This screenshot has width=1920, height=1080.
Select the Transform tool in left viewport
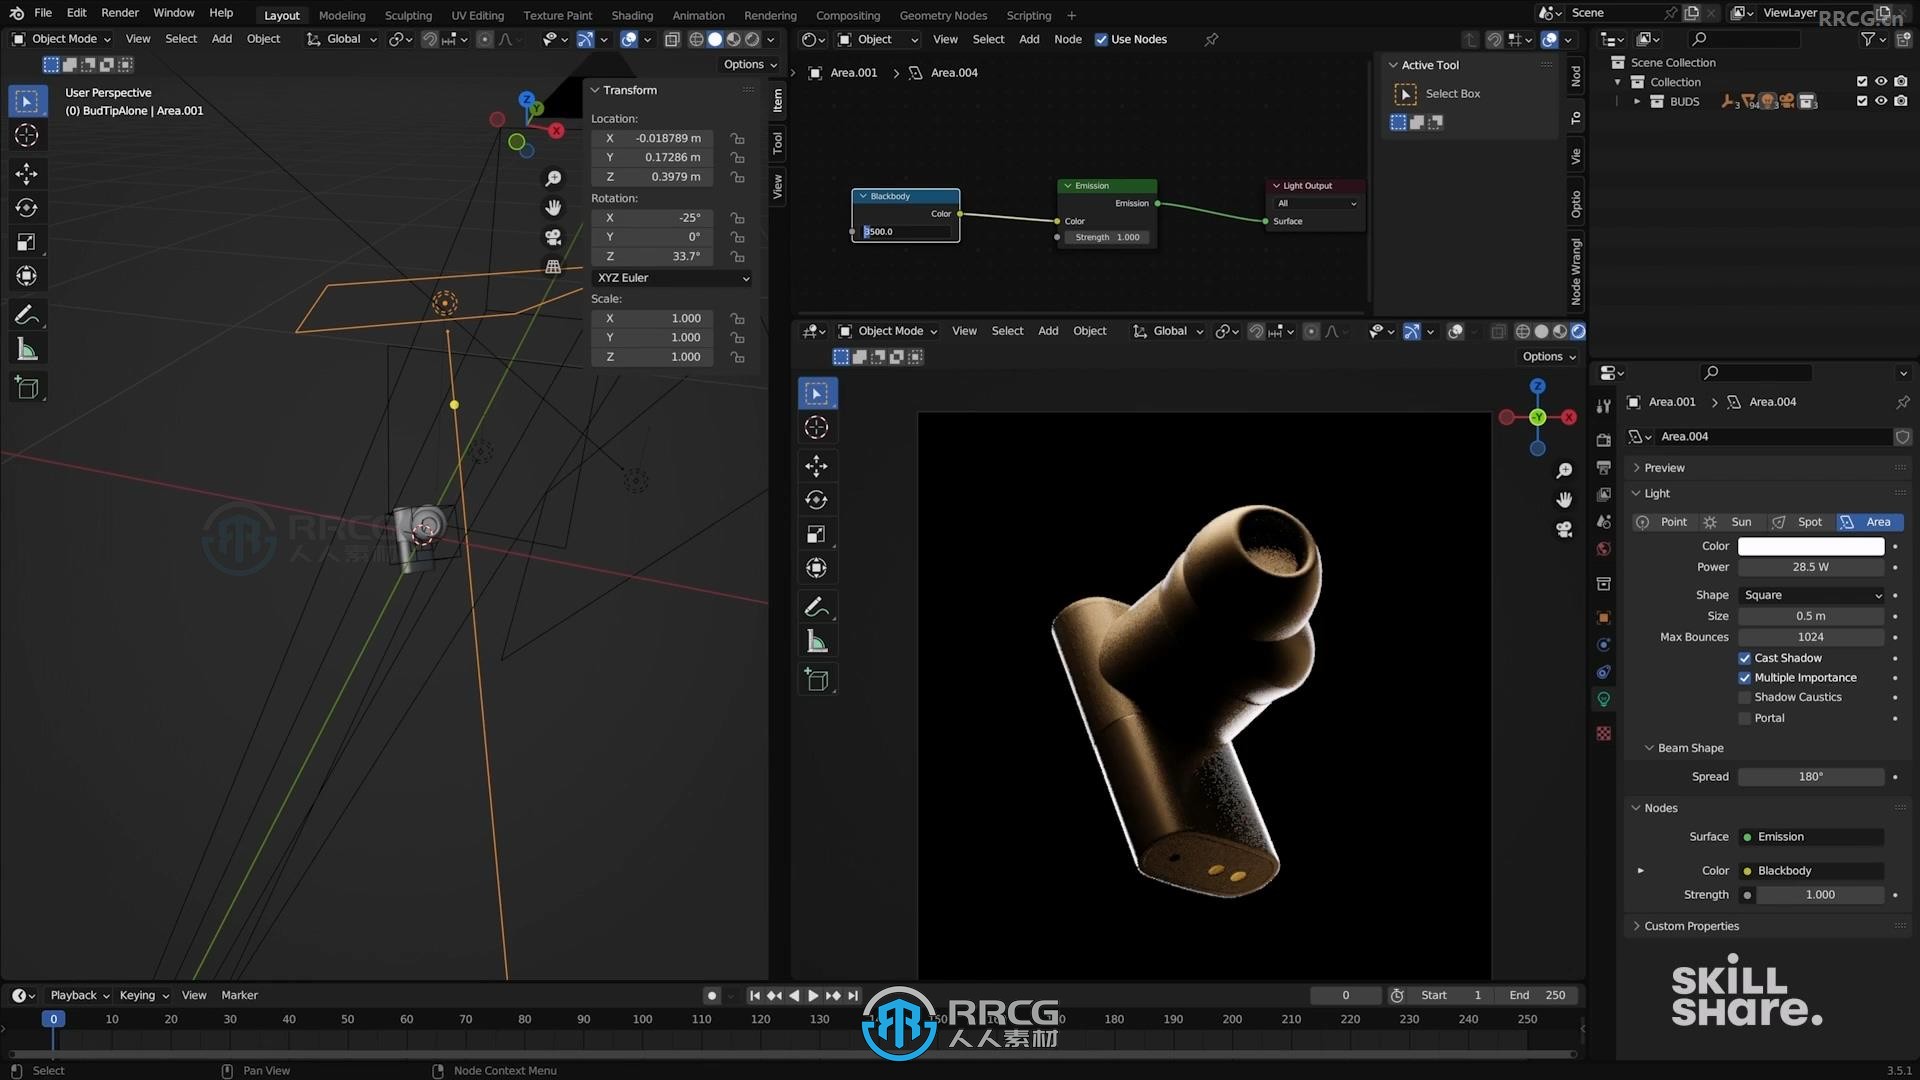[27, 276]
